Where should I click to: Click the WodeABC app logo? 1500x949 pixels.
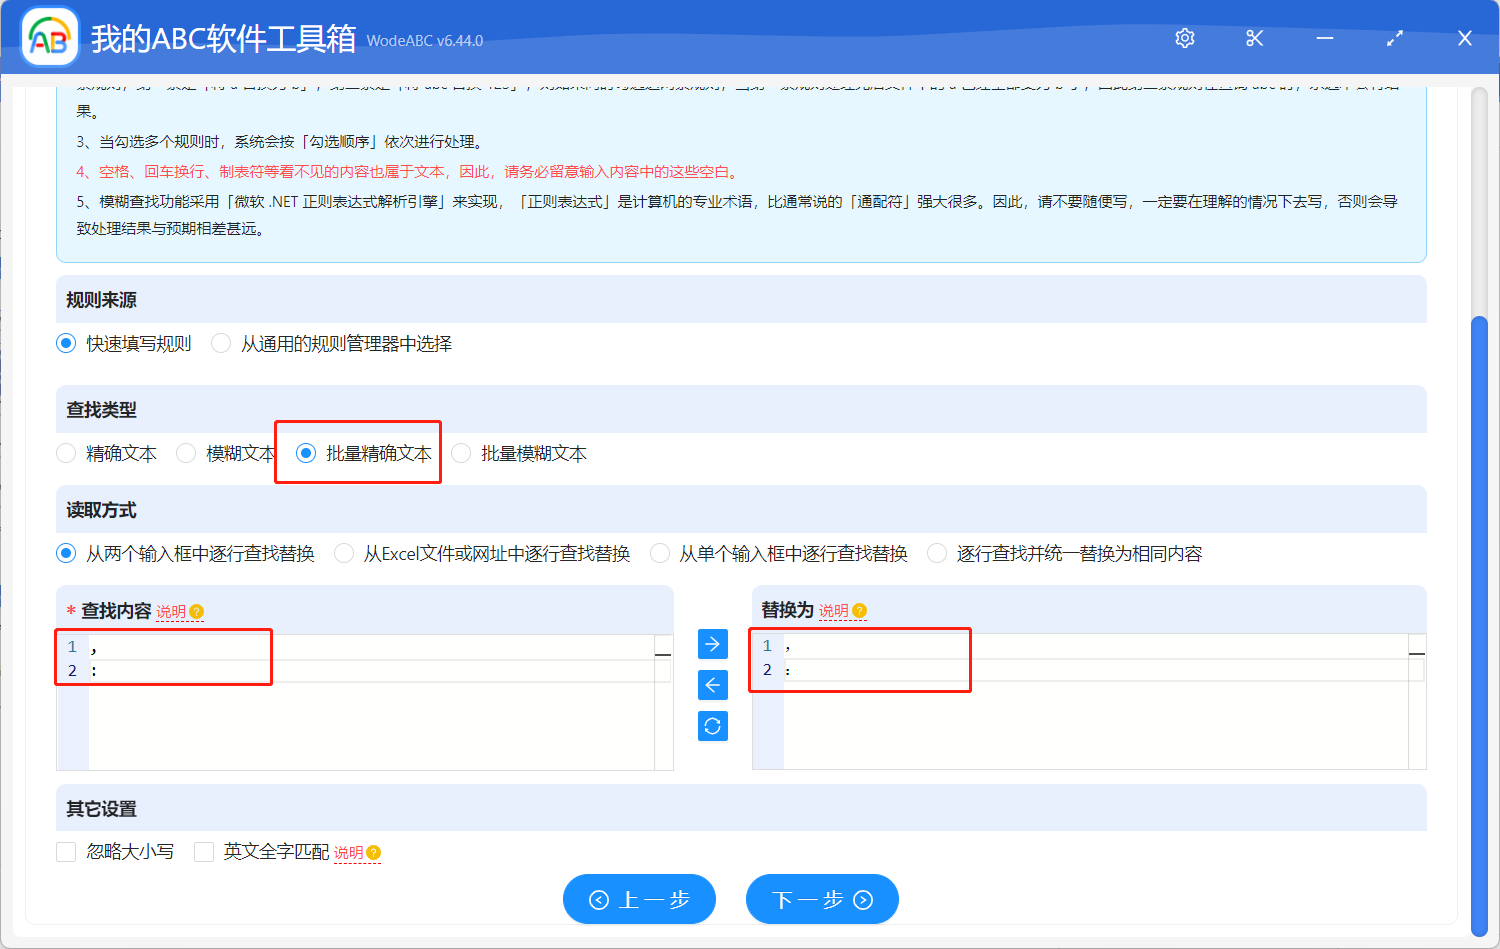click(50, 38)
